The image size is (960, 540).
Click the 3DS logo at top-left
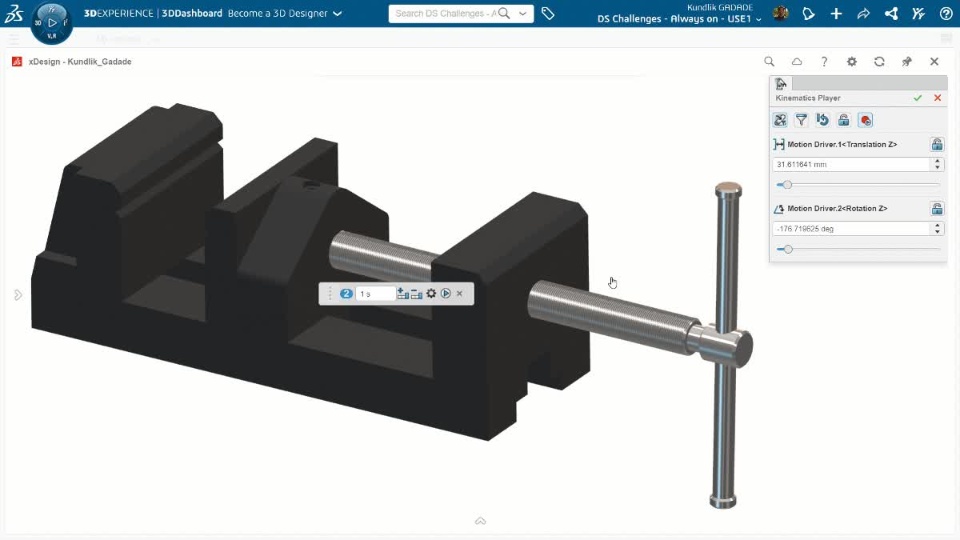13,13
